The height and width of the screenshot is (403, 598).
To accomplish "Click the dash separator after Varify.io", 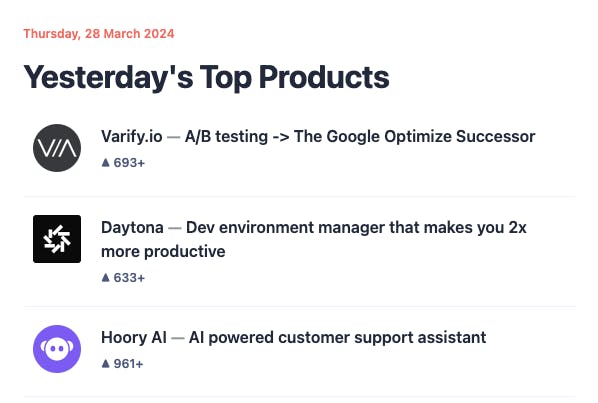I will point(174,137).
